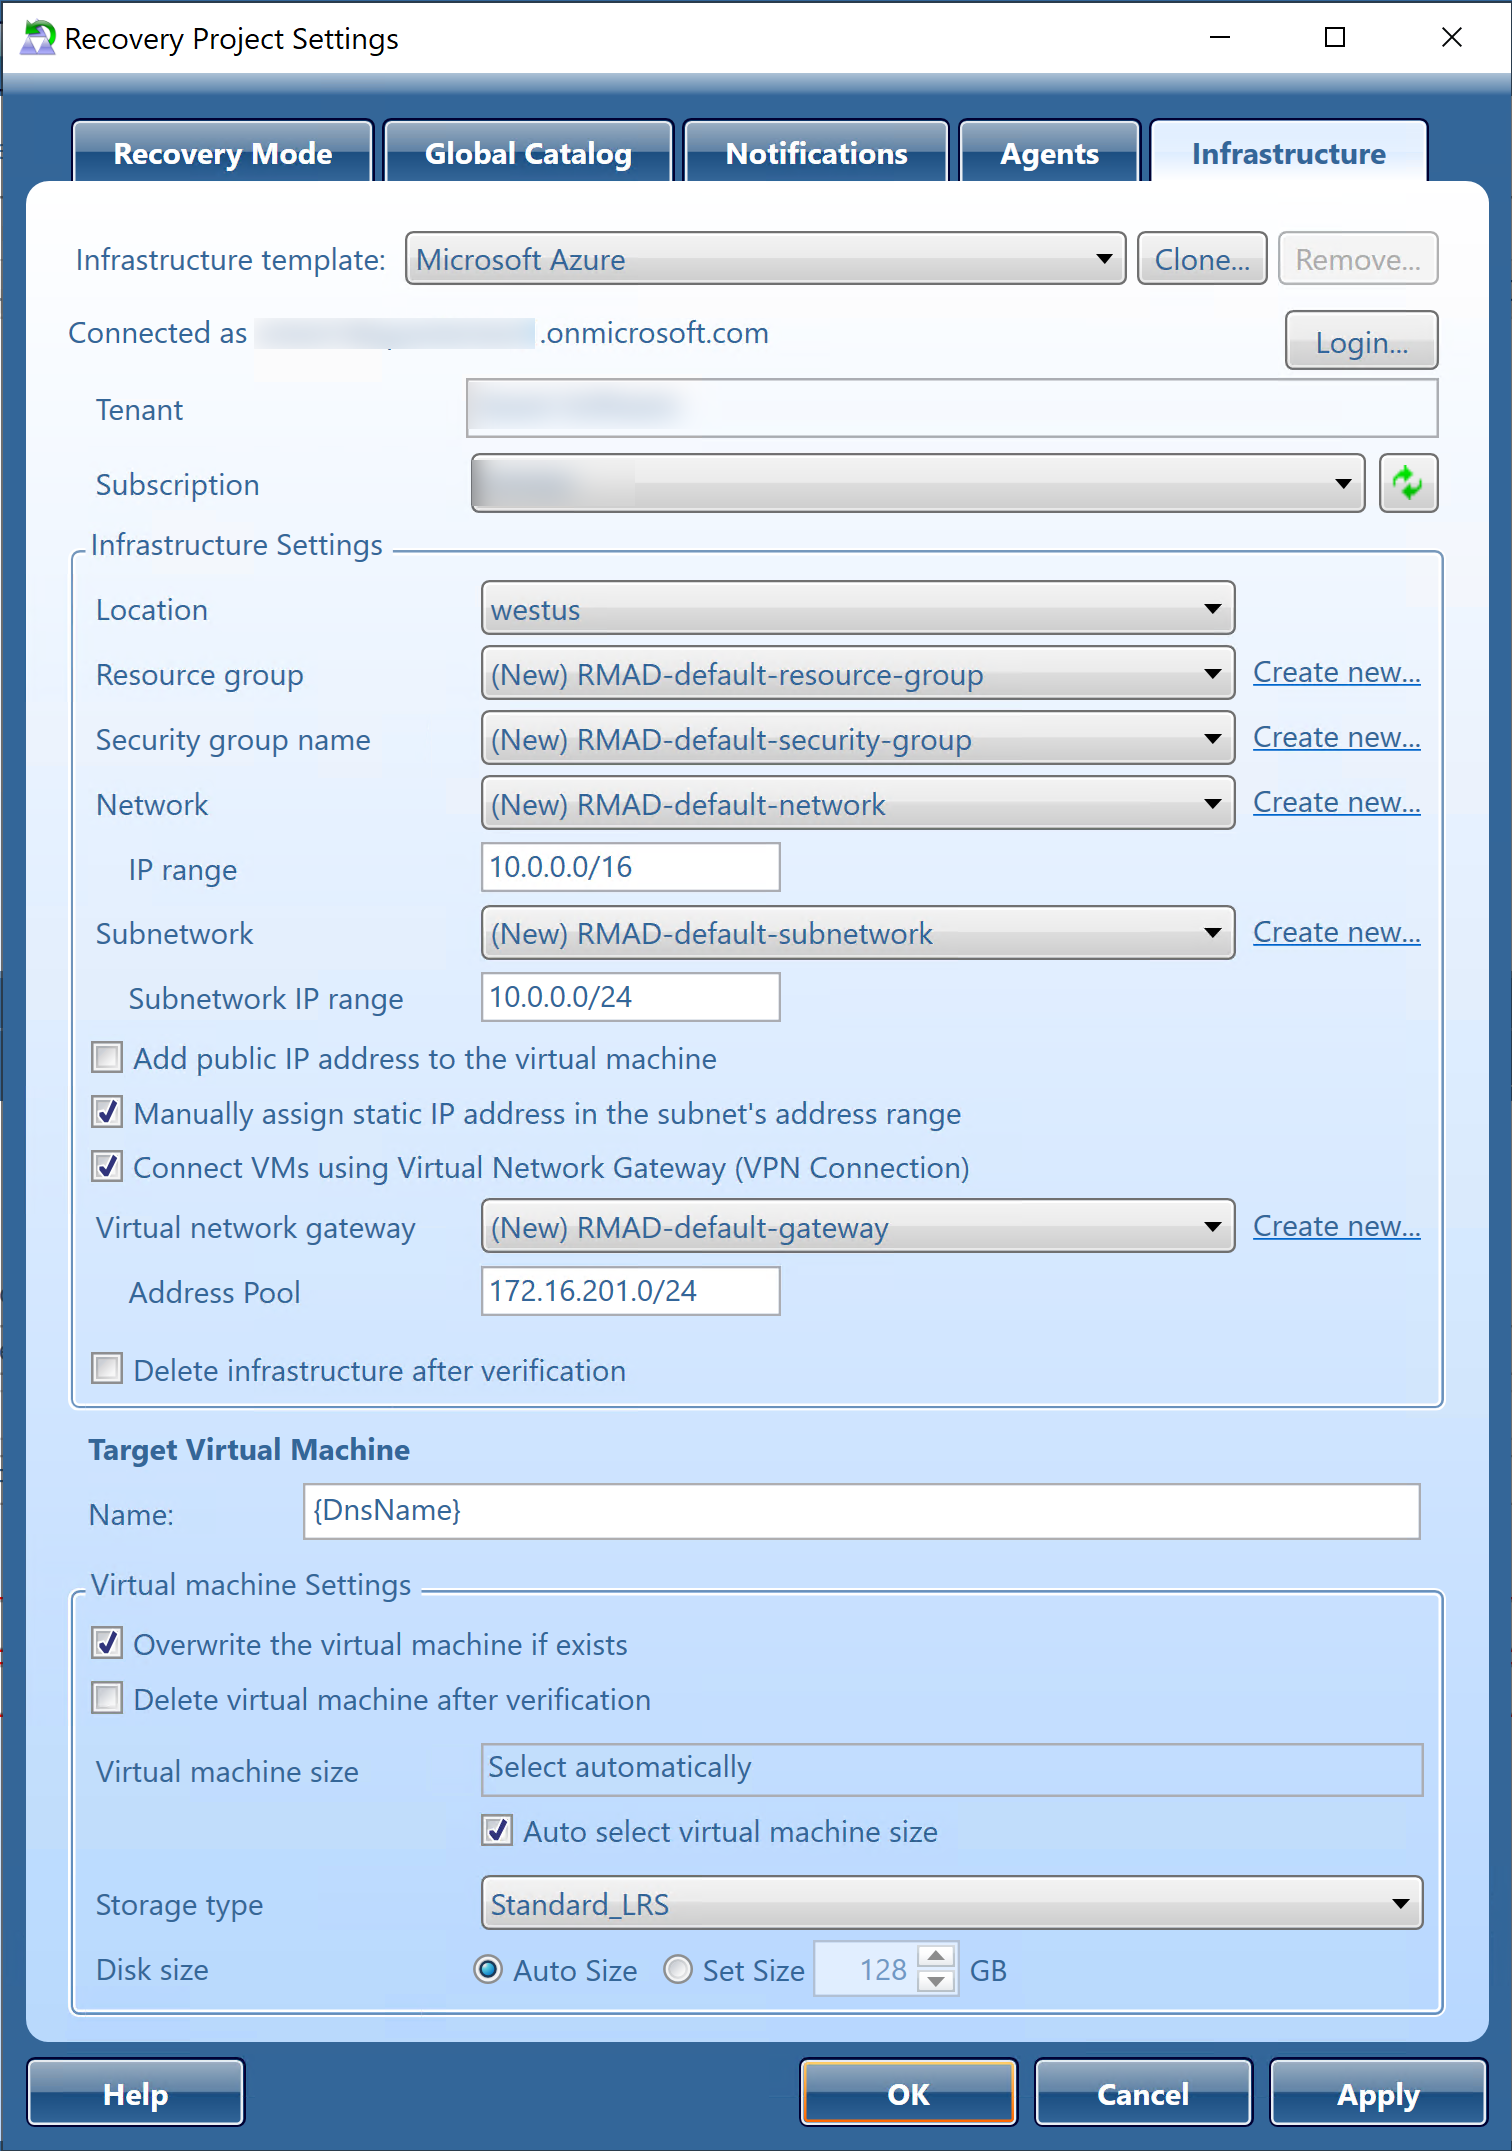Screen dimensions: 1512x2151
Task: Go to the Notifications tab
Action: click(x=816, y=153)
